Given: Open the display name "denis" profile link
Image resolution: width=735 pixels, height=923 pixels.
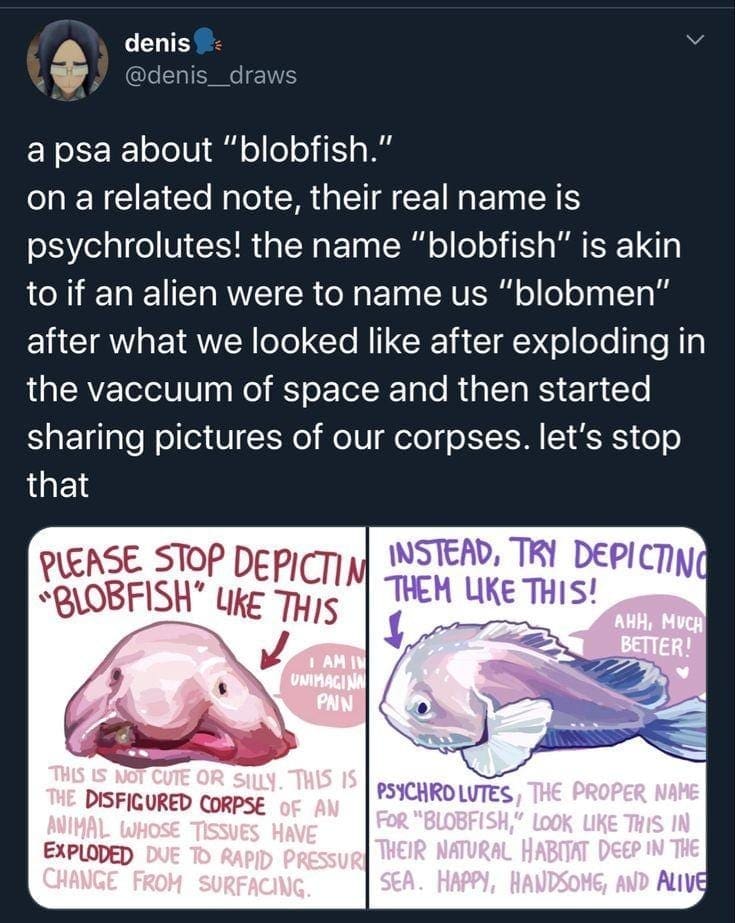Looking at the screenshot, I should (157, 43).
